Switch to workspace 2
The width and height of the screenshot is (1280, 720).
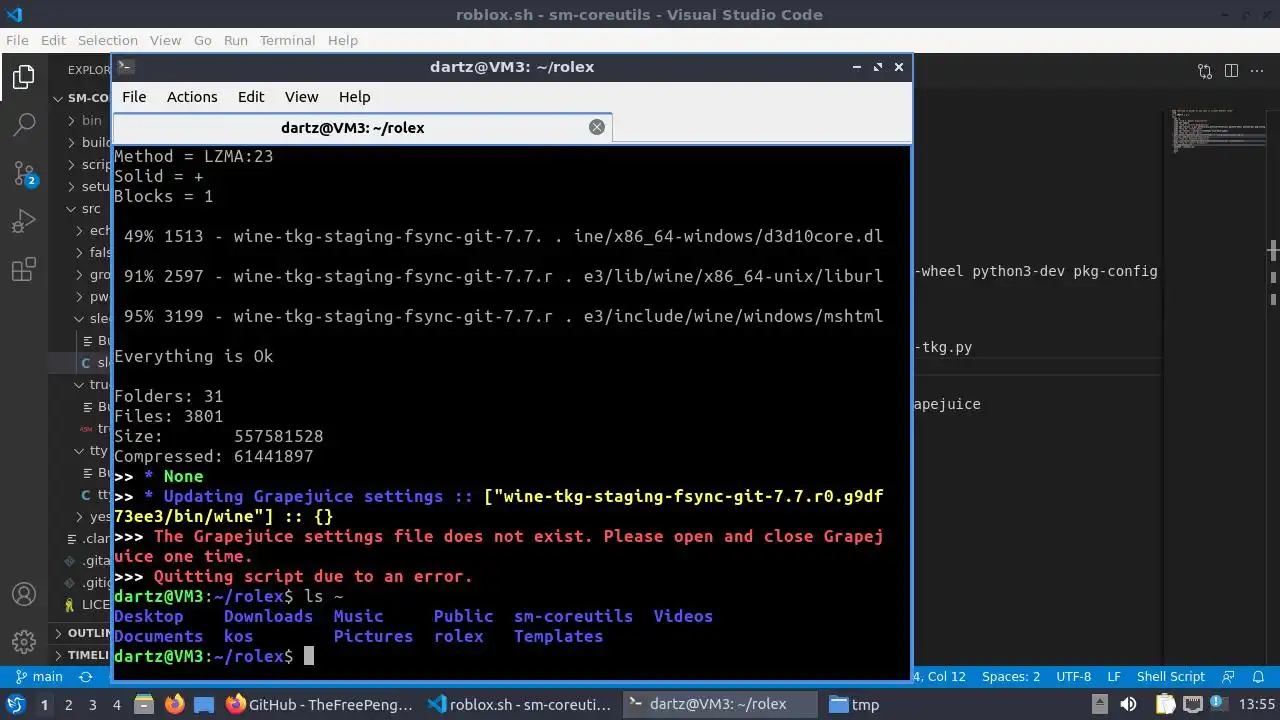click(x=68, y=704)
